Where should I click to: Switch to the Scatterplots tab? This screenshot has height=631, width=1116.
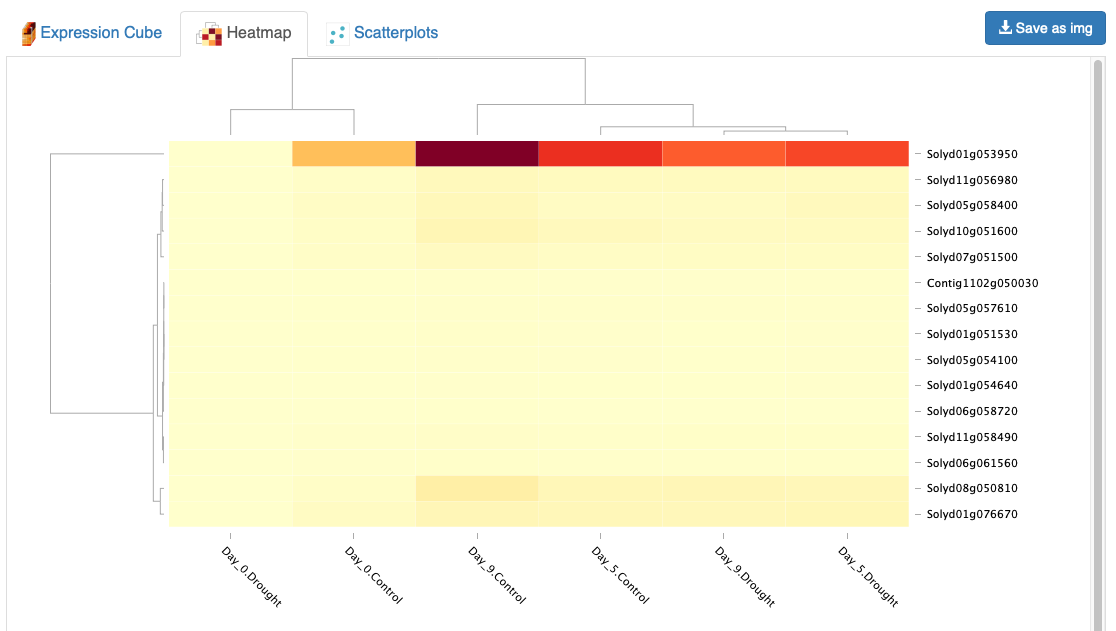click(382, 33)
